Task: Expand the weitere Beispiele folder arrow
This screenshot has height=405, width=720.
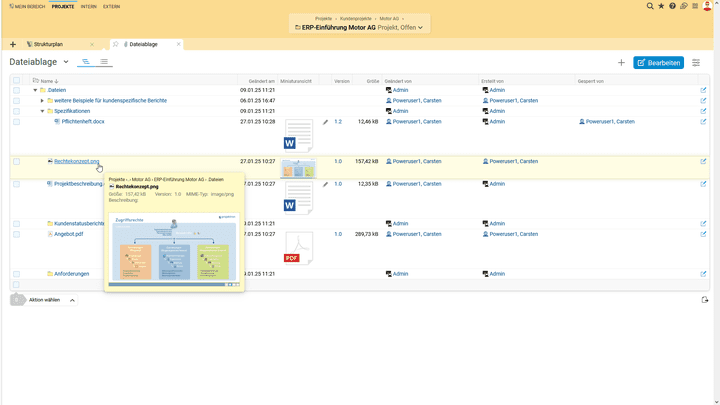Action: pos(42,101)
